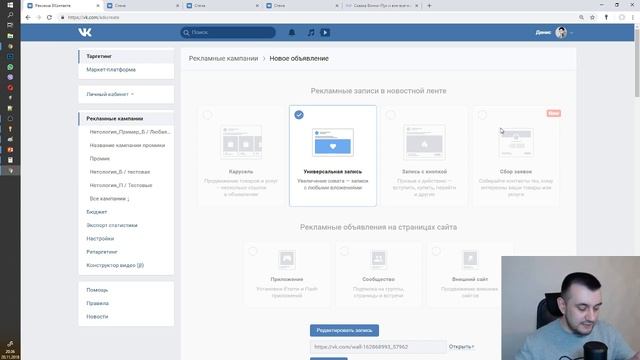Bookmark this page with the star icon
Image resolution: width=640 pixels, height=360 pixels.
point(592,18)
